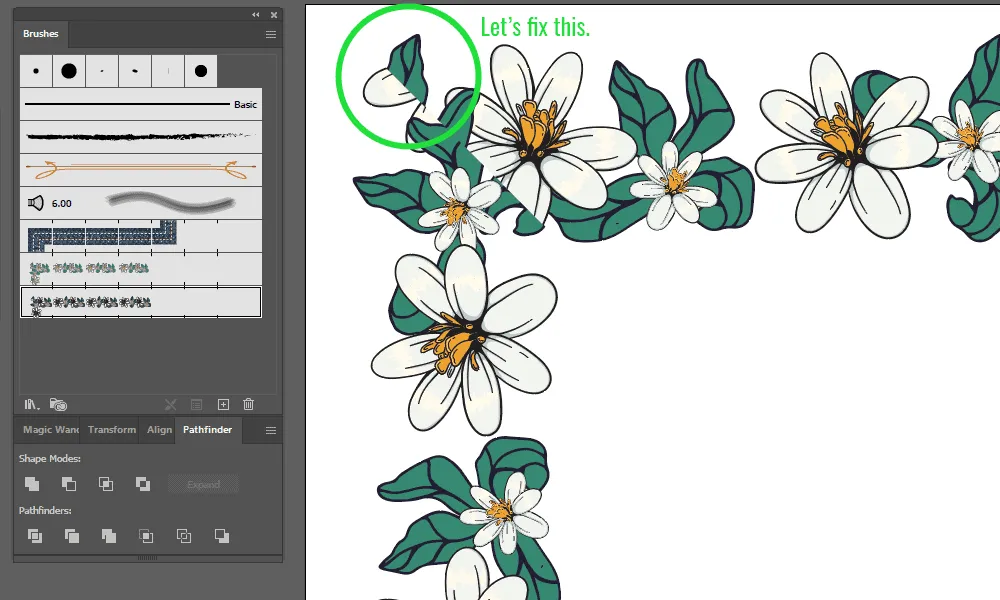Open the Brush Libraries menu icon
The height and width of the screenshot is (600, 1000).
point(31,404)
